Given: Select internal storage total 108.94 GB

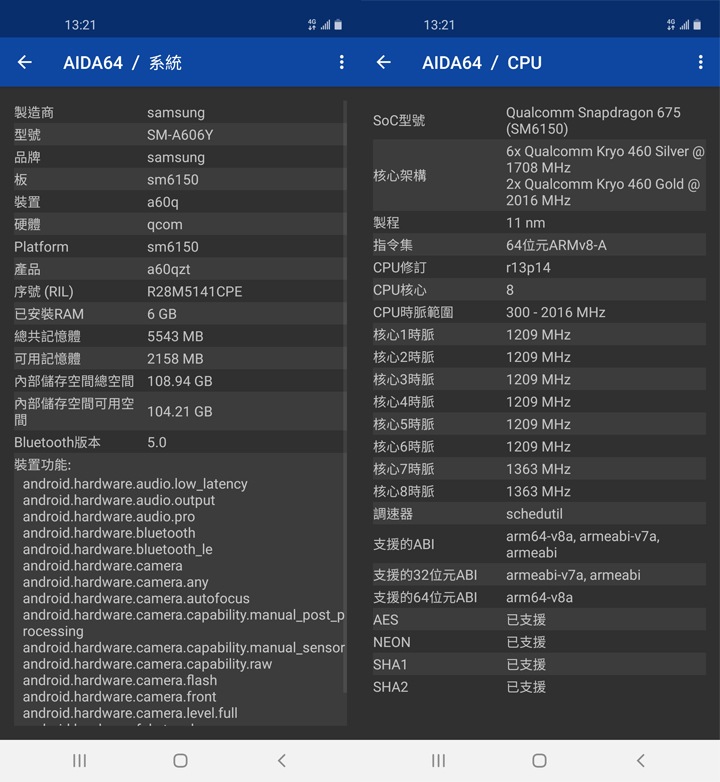Looking at the screenshot, I should (180, 382).
